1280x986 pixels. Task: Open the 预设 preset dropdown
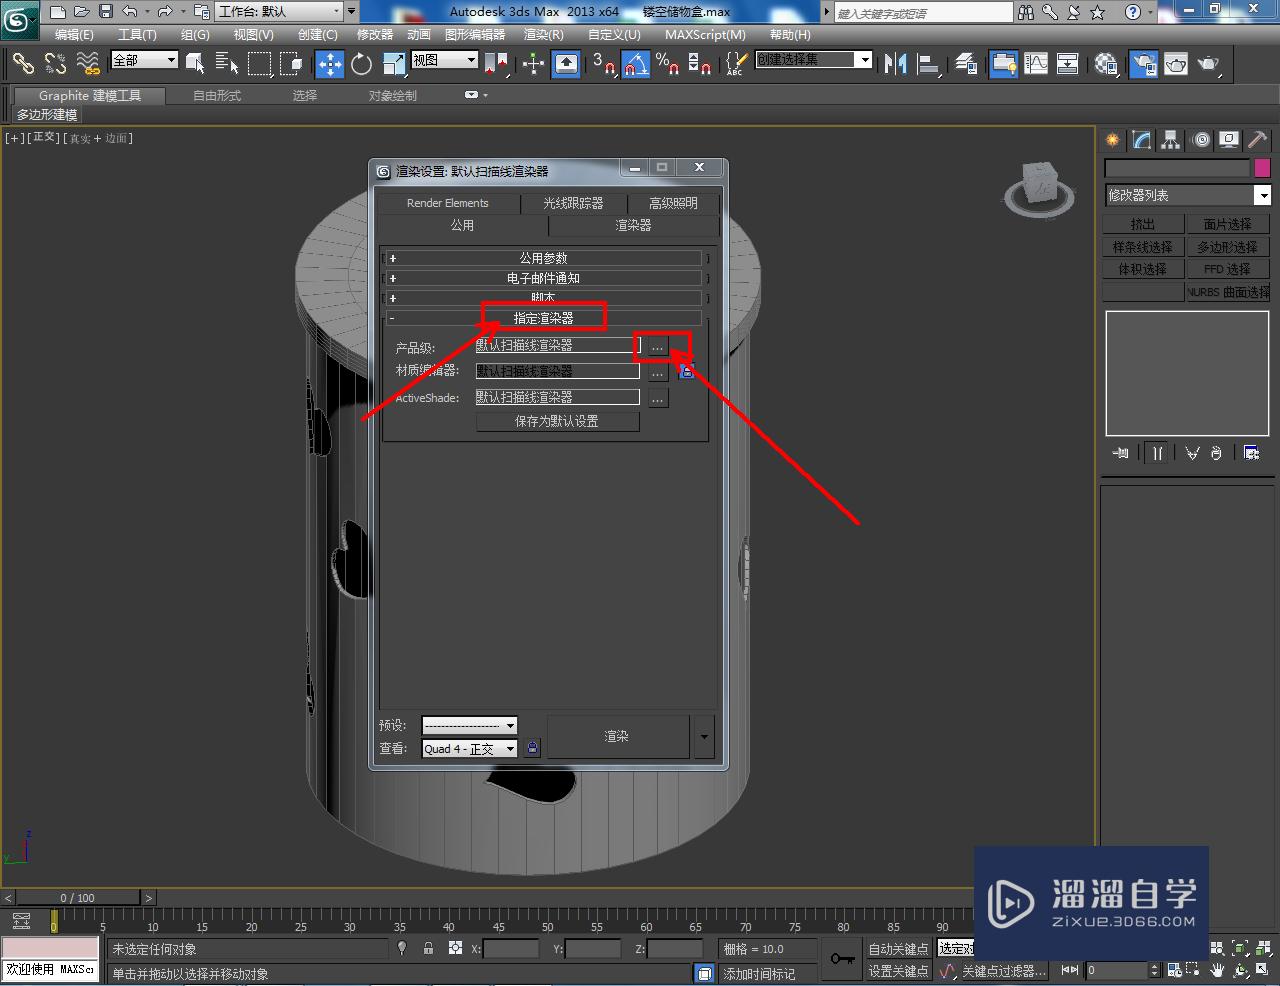tap(469, 725)
